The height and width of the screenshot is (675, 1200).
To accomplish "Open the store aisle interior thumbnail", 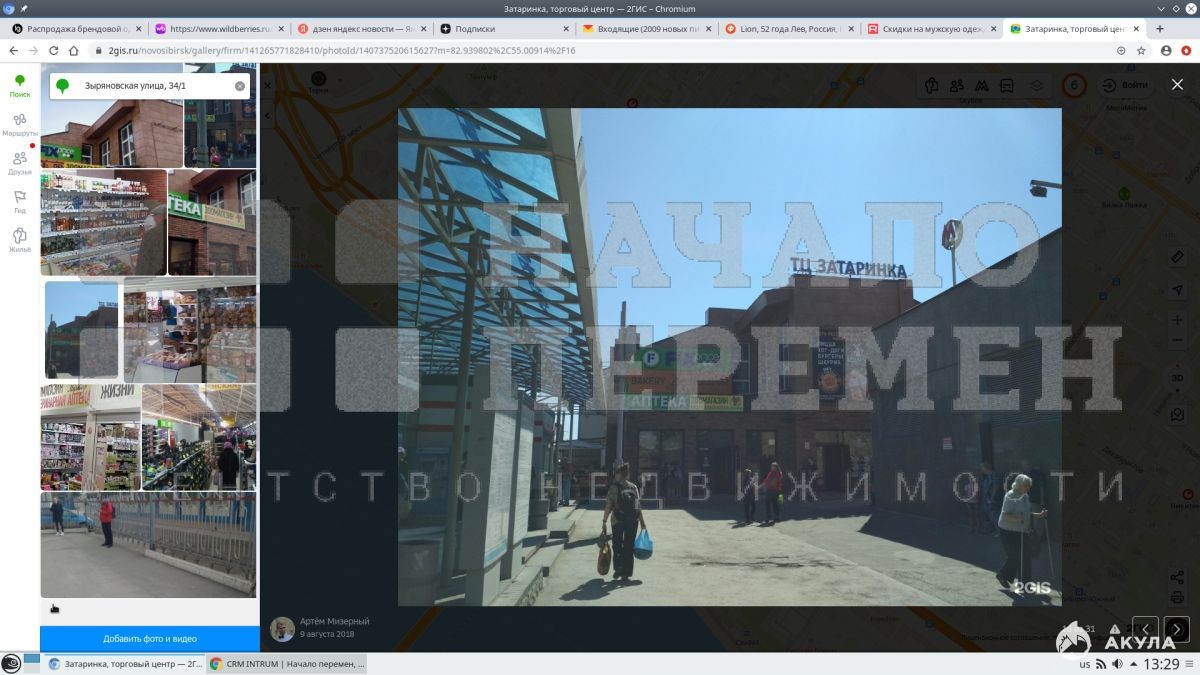I will (x=199, y=437).
